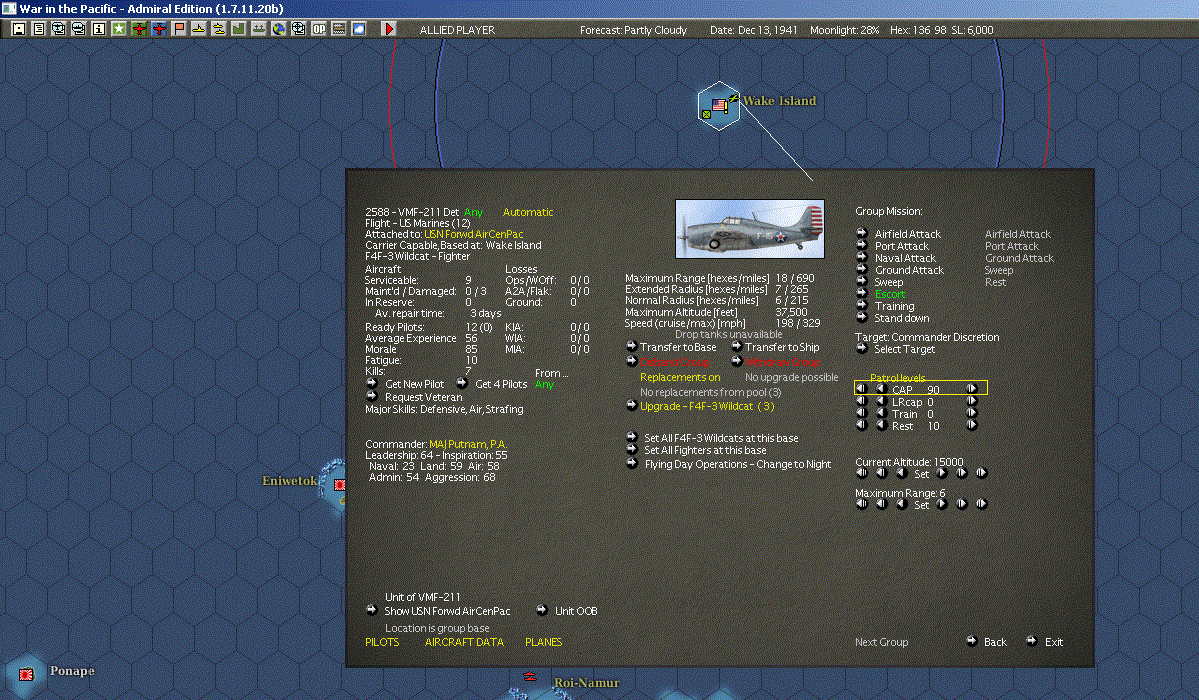Viewport: 1199px width, 700px height.
Task: Click red plane on blue background icon
Action: click(x=159, y=29)
